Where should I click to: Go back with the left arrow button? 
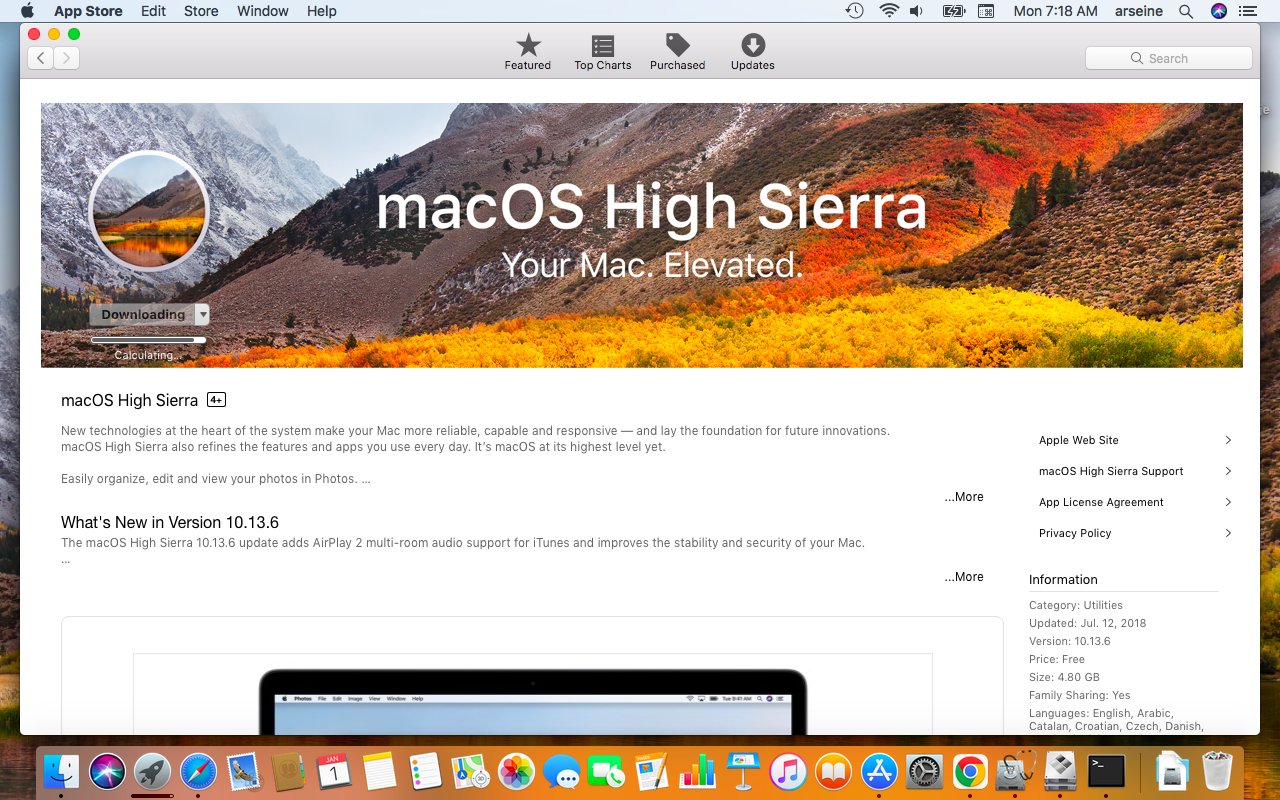(x=40, y=58)
